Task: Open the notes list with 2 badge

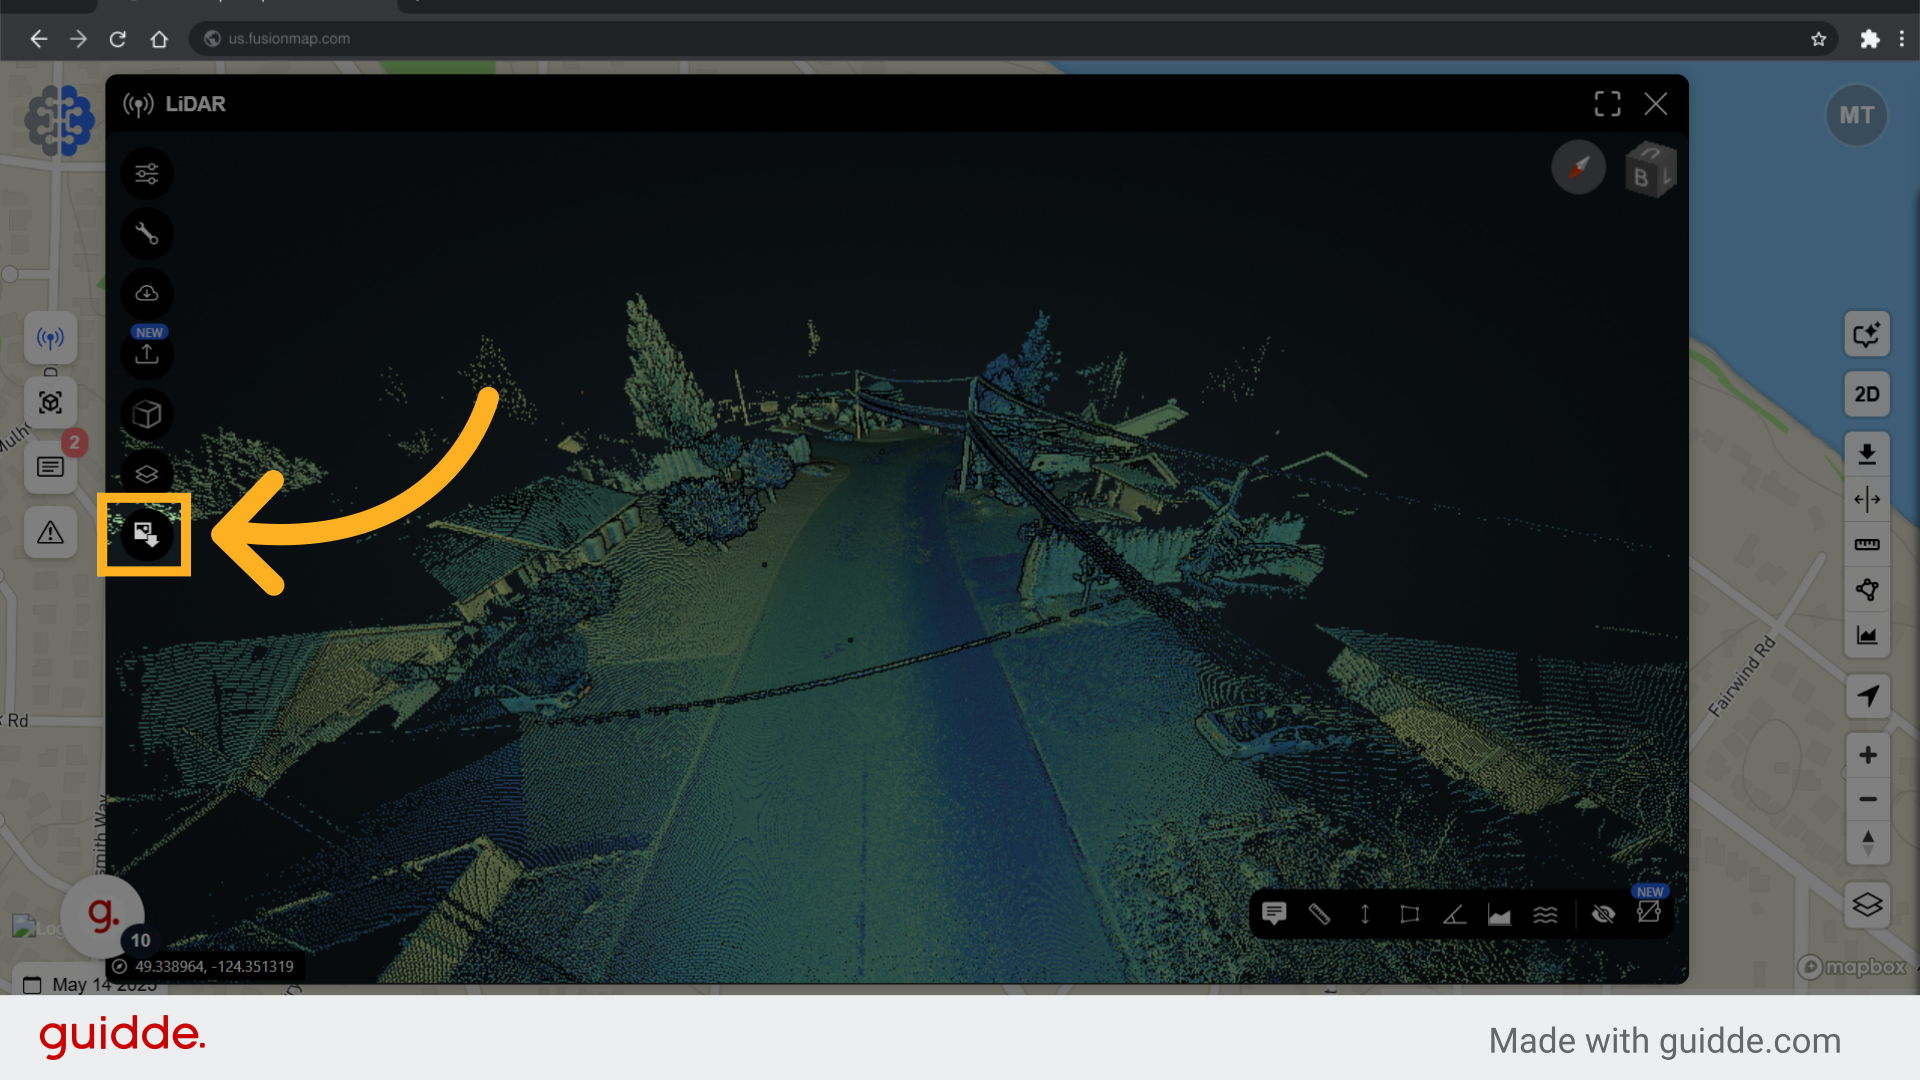Action: (x=50, y=467)
